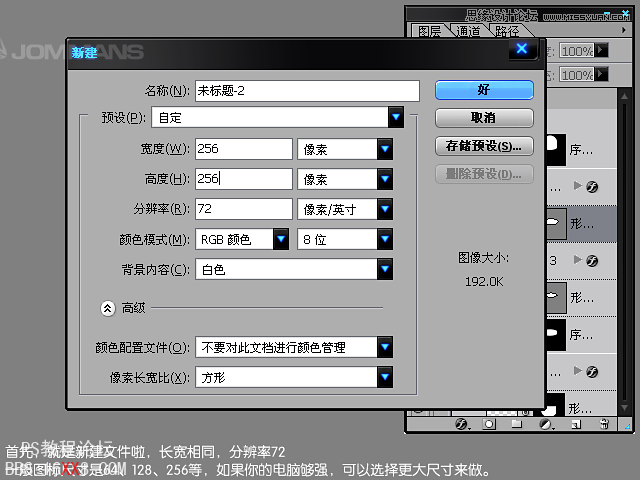Click the 存储预设 save preset button

(484, 146)
